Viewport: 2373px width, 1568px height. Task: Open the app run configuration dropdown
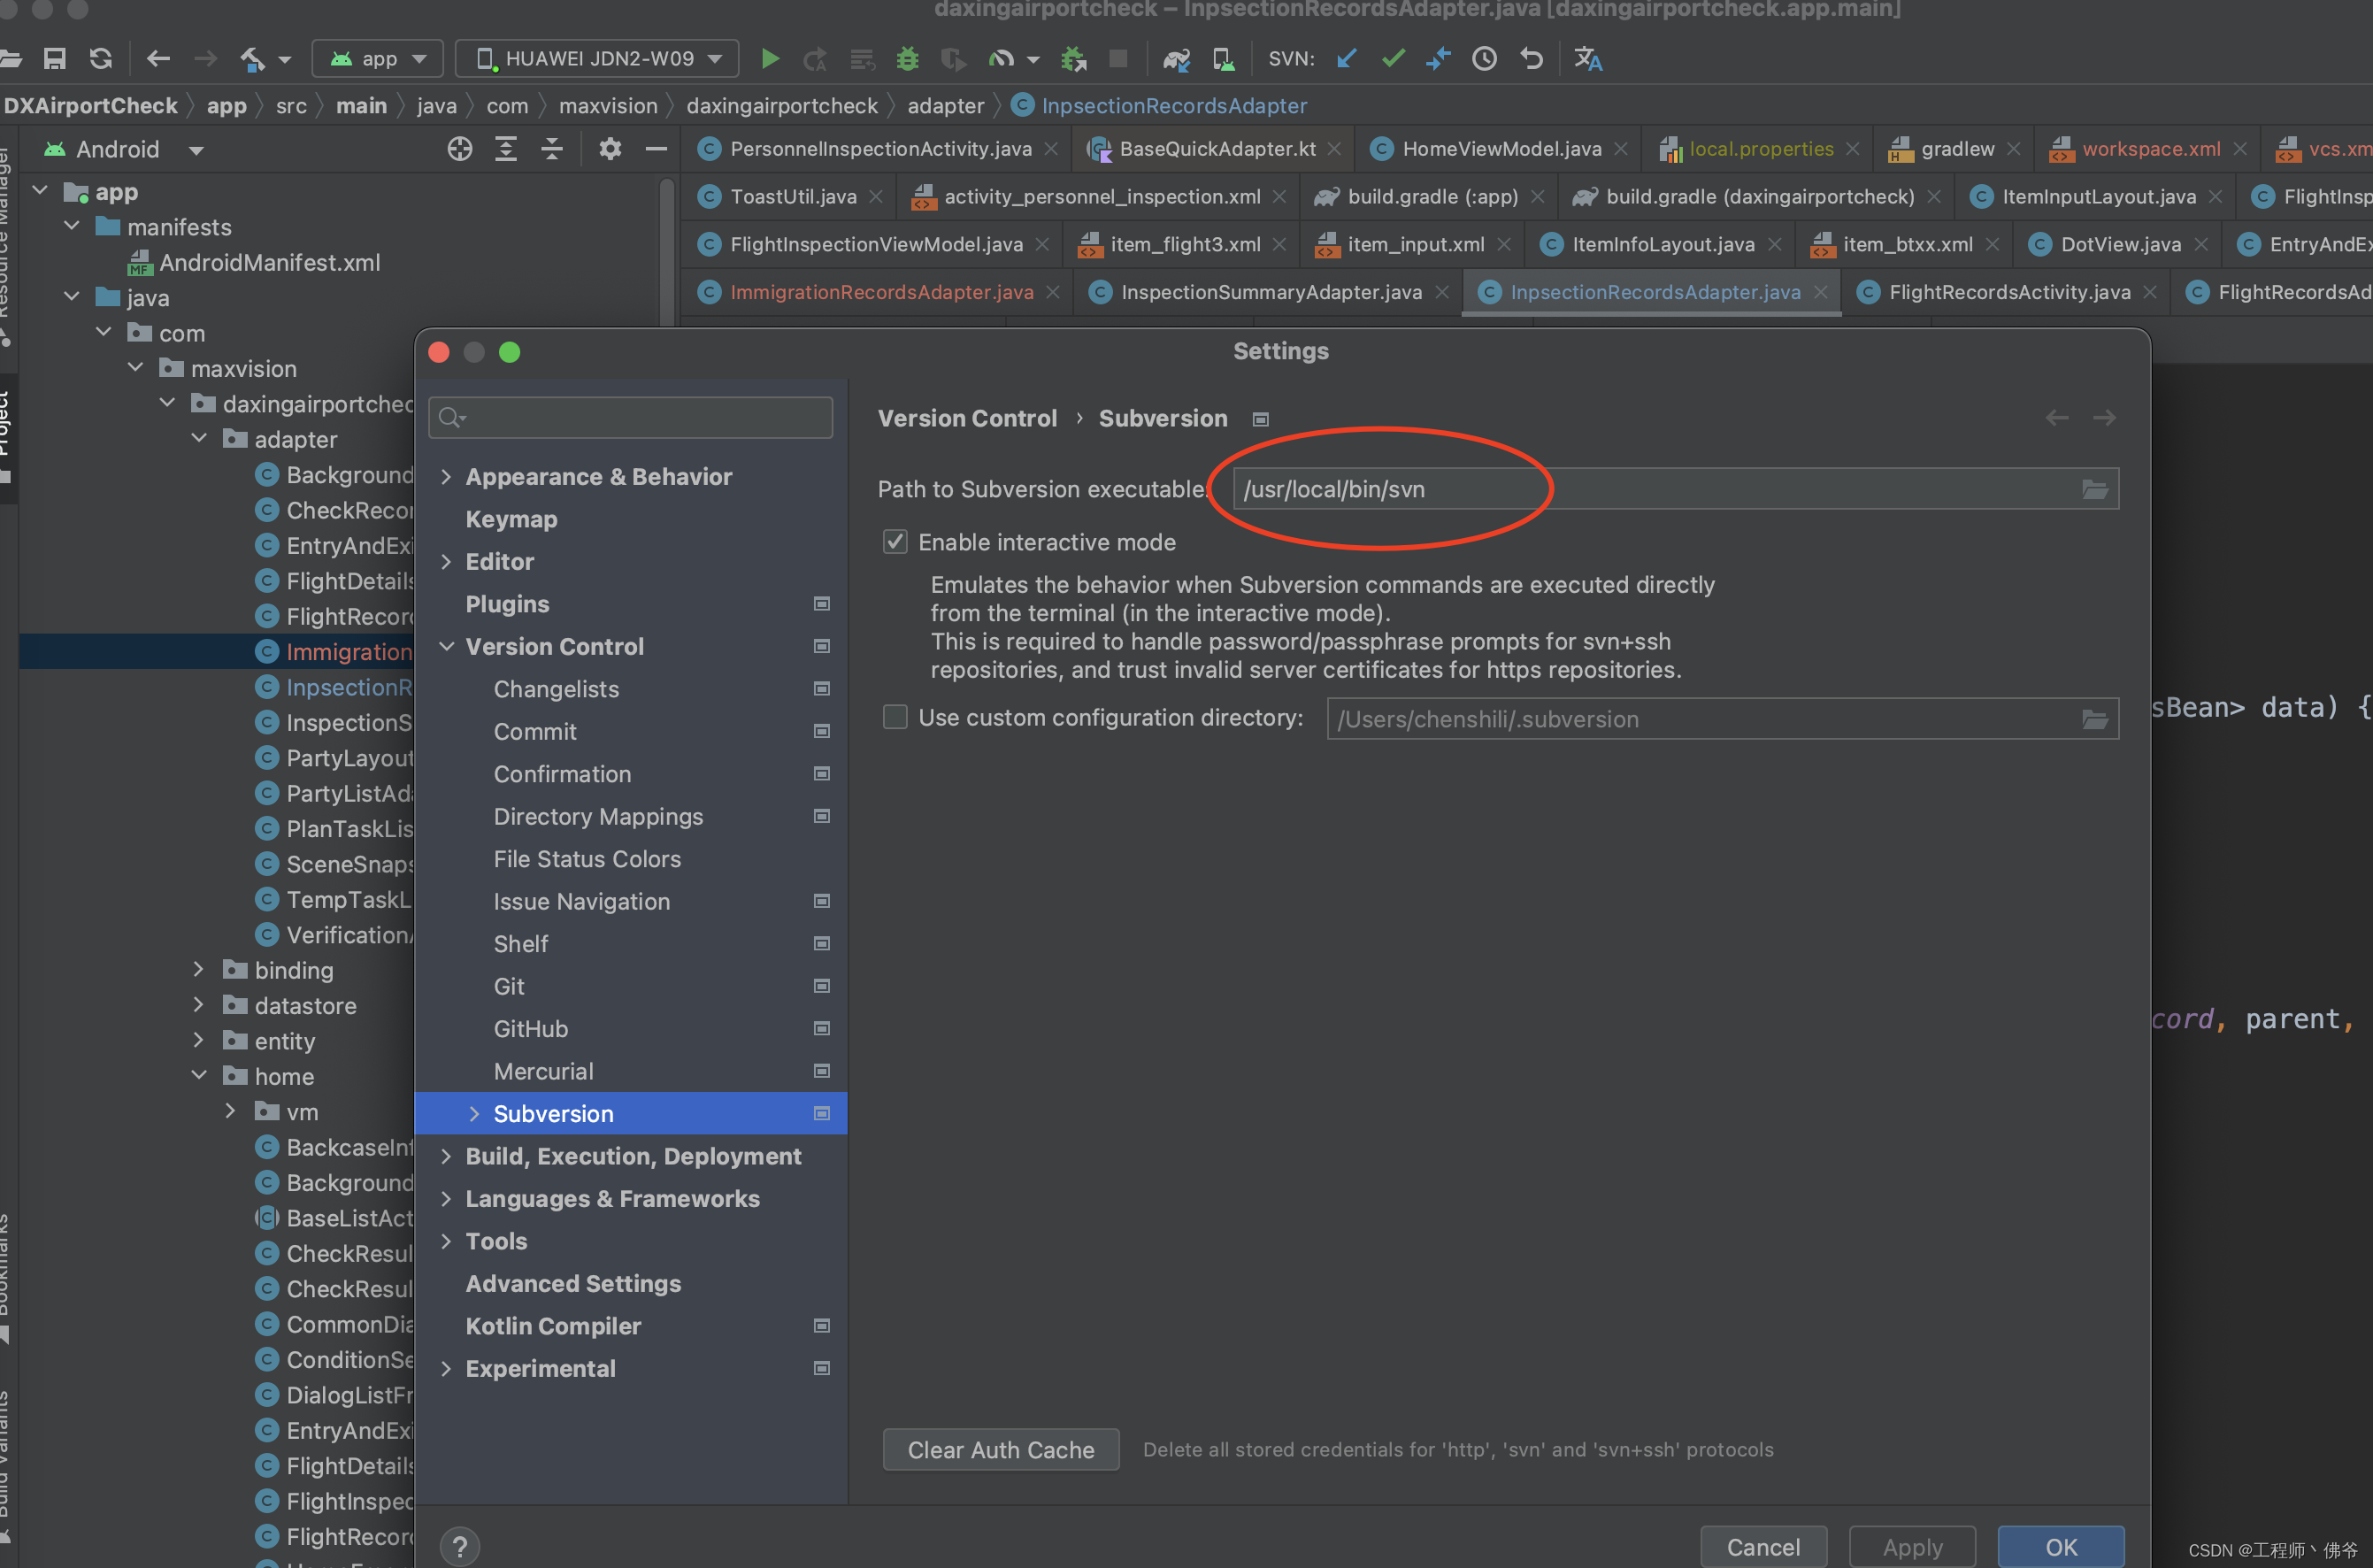378,59
